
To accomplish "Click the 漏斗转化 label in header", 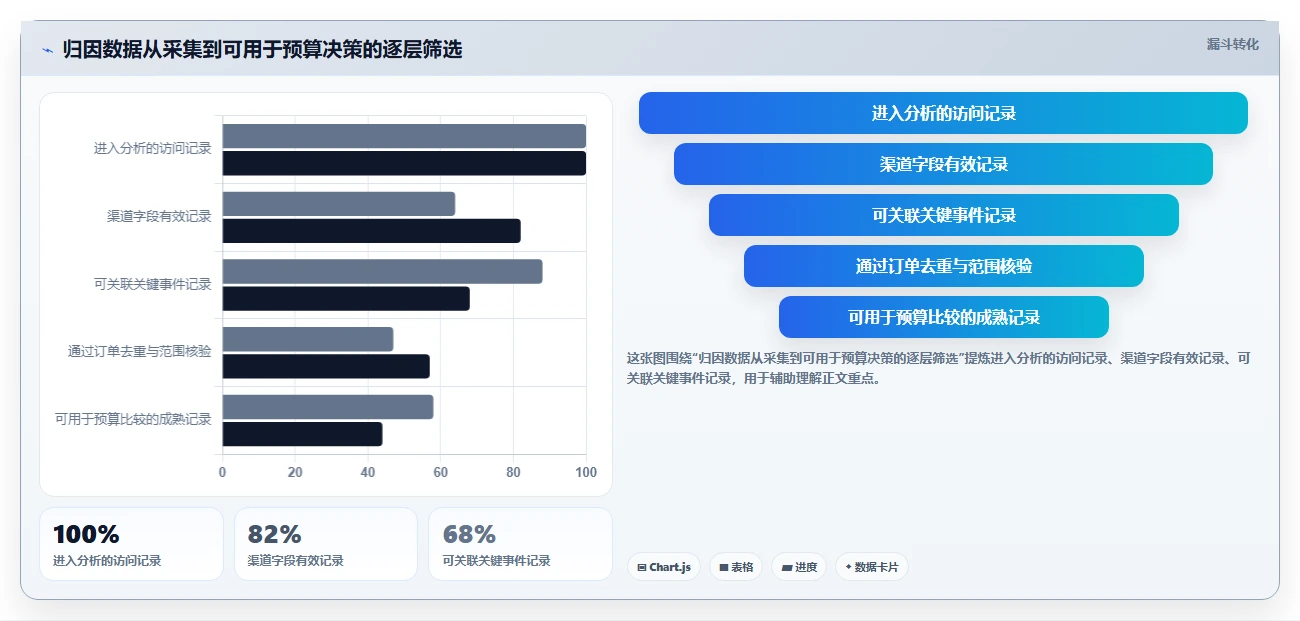I will [1232, 44].
